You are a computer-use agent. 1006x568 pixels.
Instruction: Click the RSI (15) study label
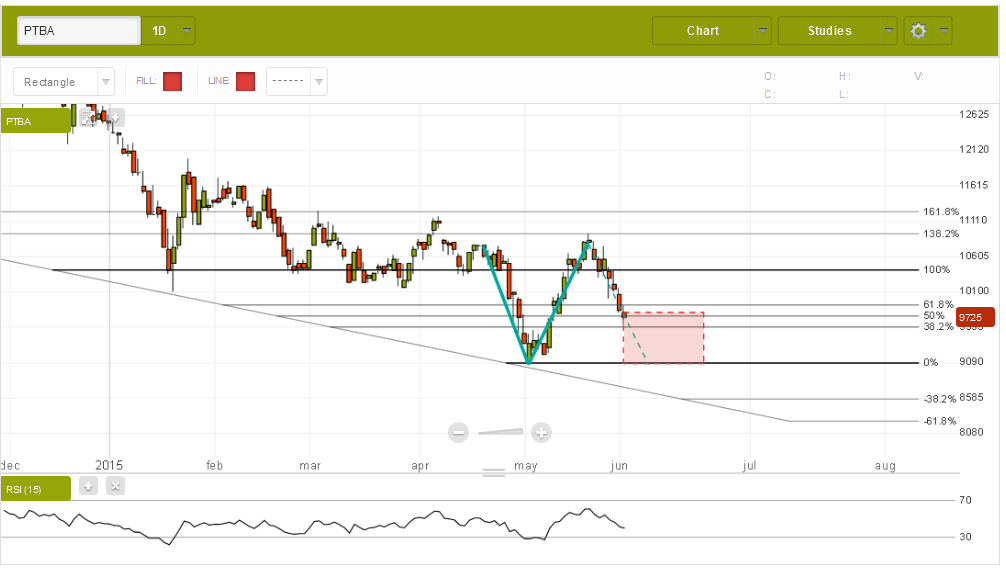coord(35,488)
